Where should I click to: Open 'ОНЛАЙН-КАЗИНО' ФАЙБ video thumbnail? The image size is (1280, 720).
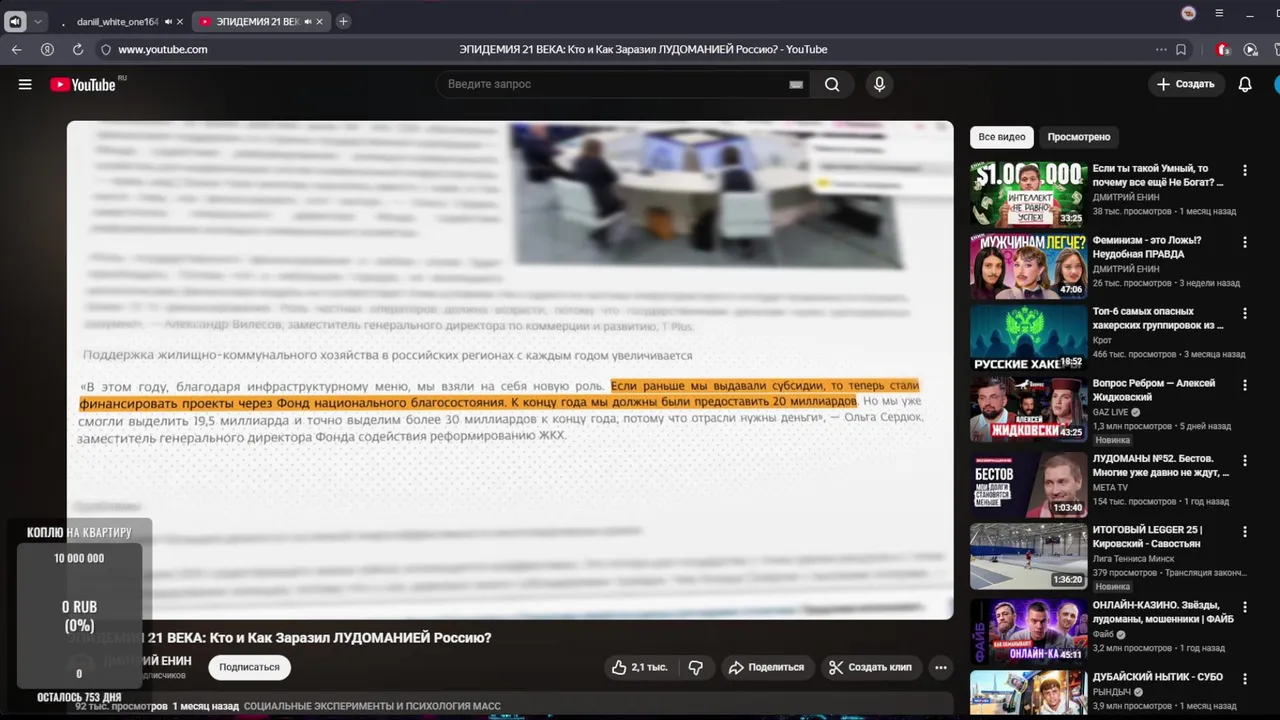click(1028, 631)
